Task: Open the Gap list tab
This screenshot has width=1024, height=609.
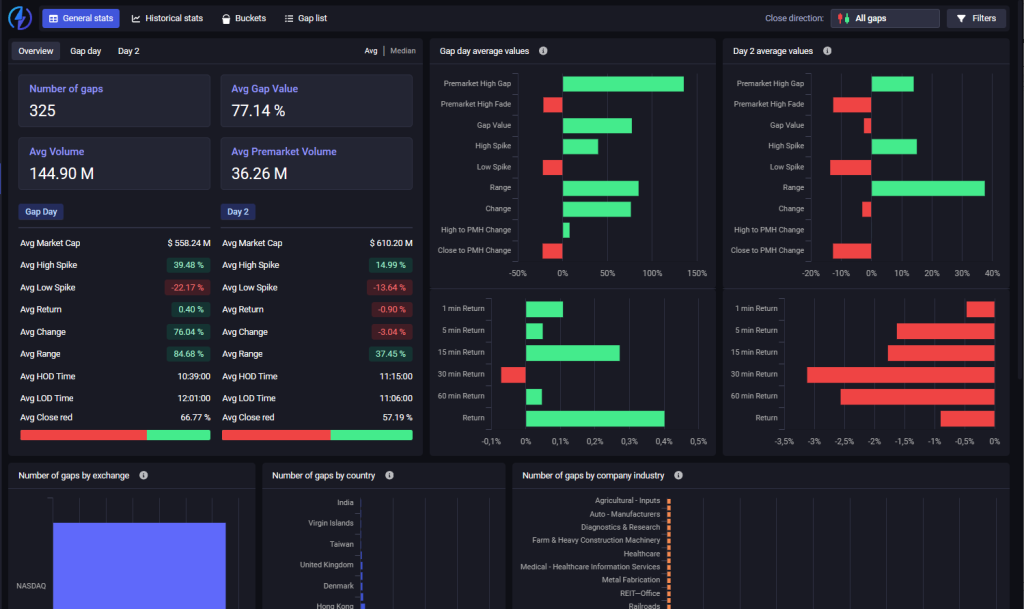Action: (306, 18)
